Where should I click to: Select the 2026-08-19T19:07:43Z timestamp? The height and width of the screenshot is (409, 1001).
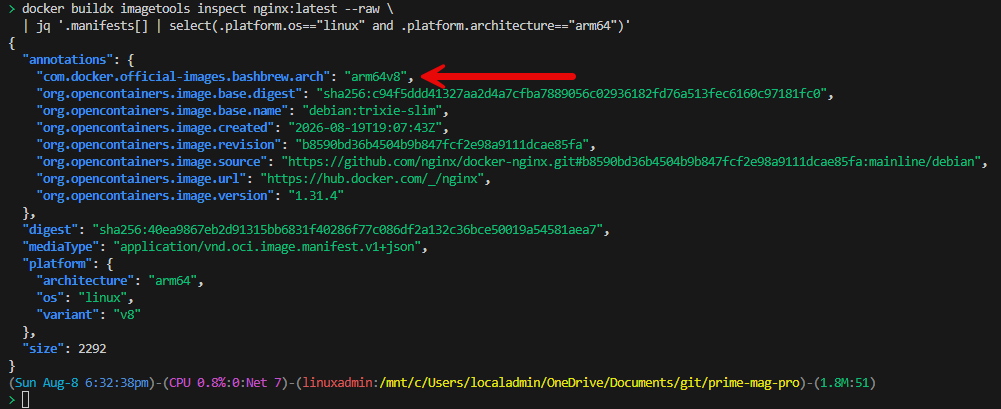point(365,126)
